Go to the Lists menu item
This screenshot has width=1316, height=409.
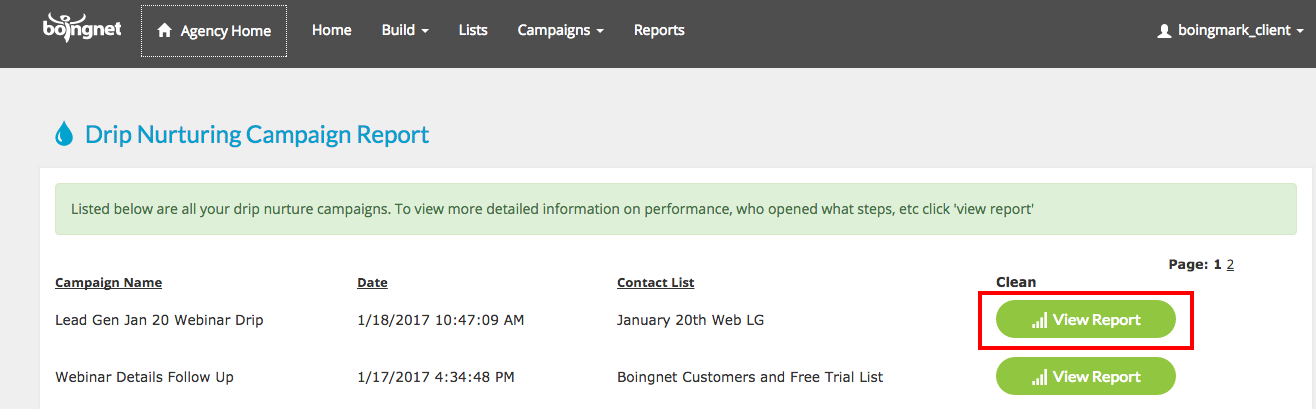tap(473, 30)
